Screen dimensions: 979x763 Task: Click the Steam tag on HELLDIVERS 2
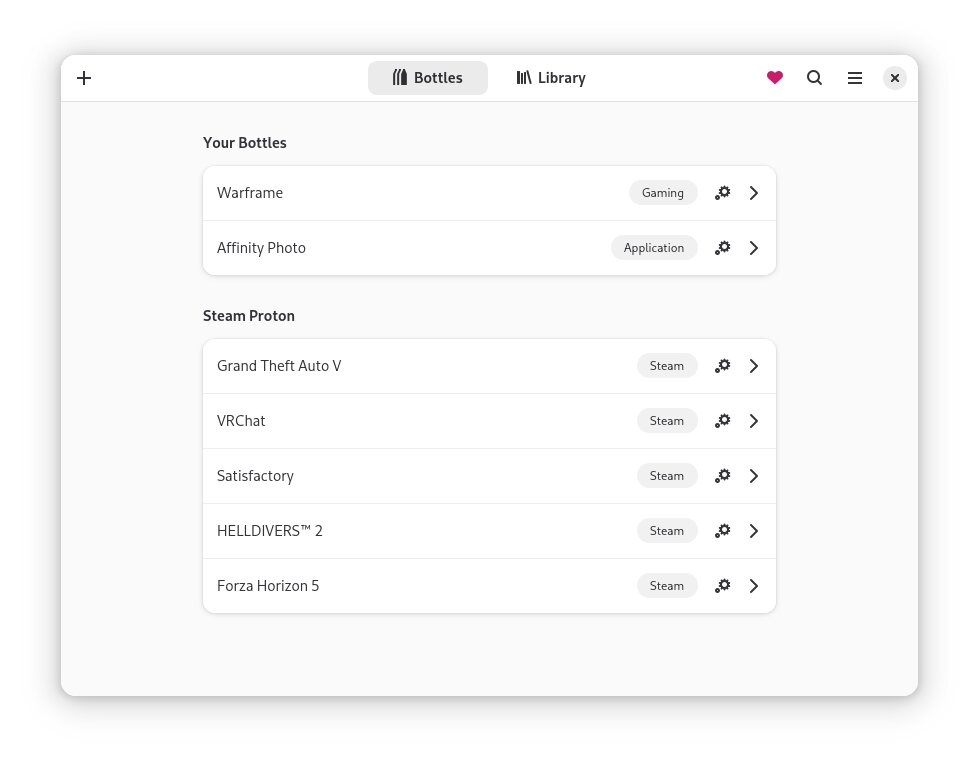667,531
